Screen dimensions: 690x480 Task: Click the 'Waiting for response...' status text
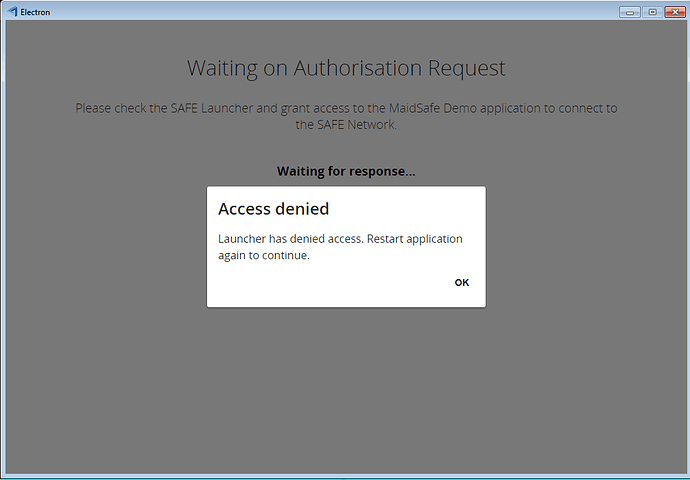tap(346, 171)
